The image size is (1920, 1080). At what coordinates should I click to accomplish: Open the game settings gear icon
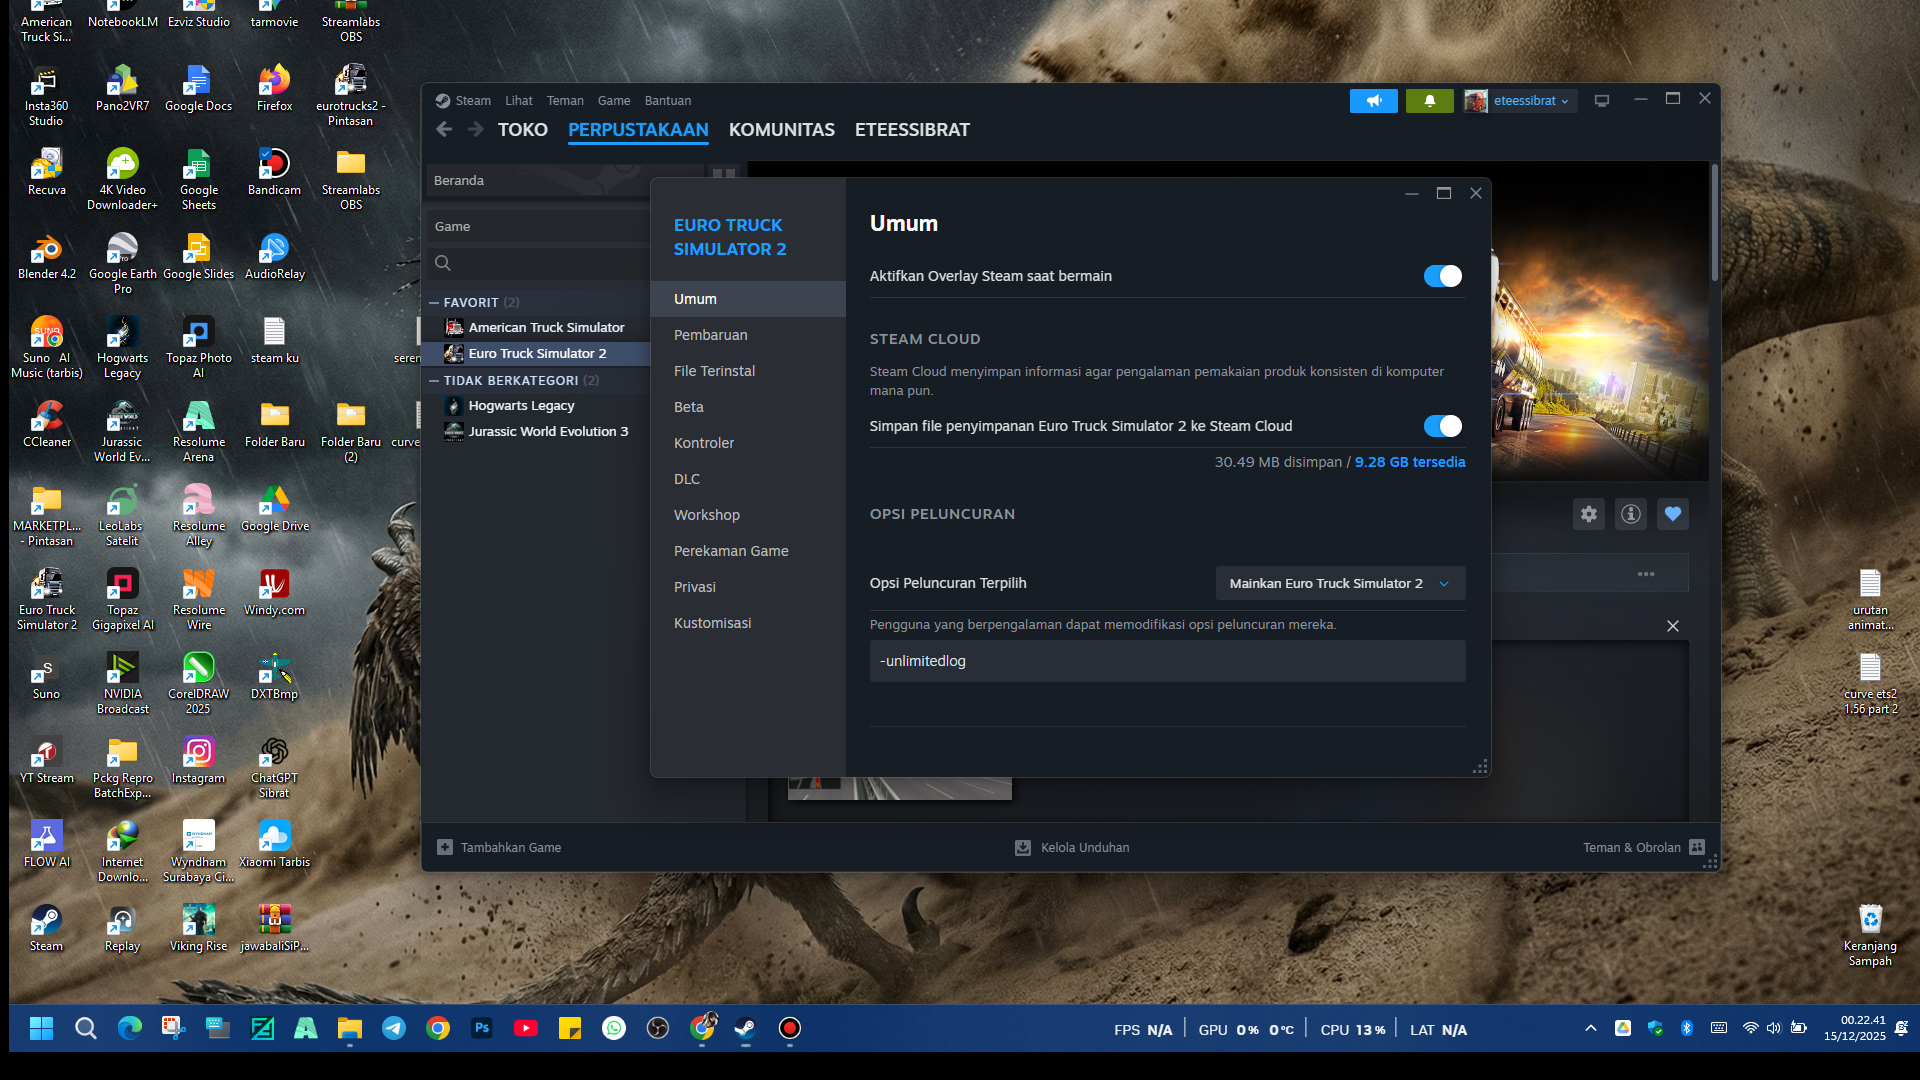point(1589,514)
